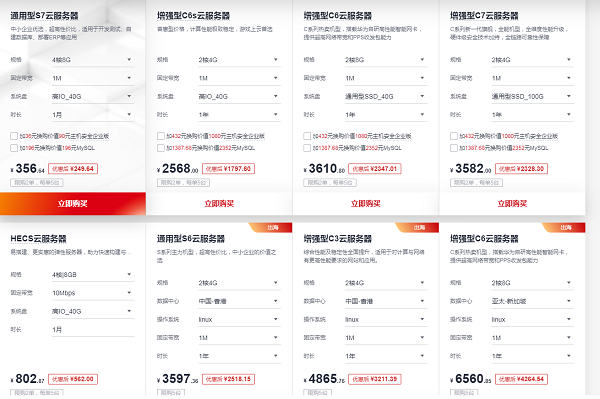The height and width of the screenshot is (399, 600).
Task: Tick 加1387.68元换购 MySQL checkbox in C7 card
Action: point(454,148)
